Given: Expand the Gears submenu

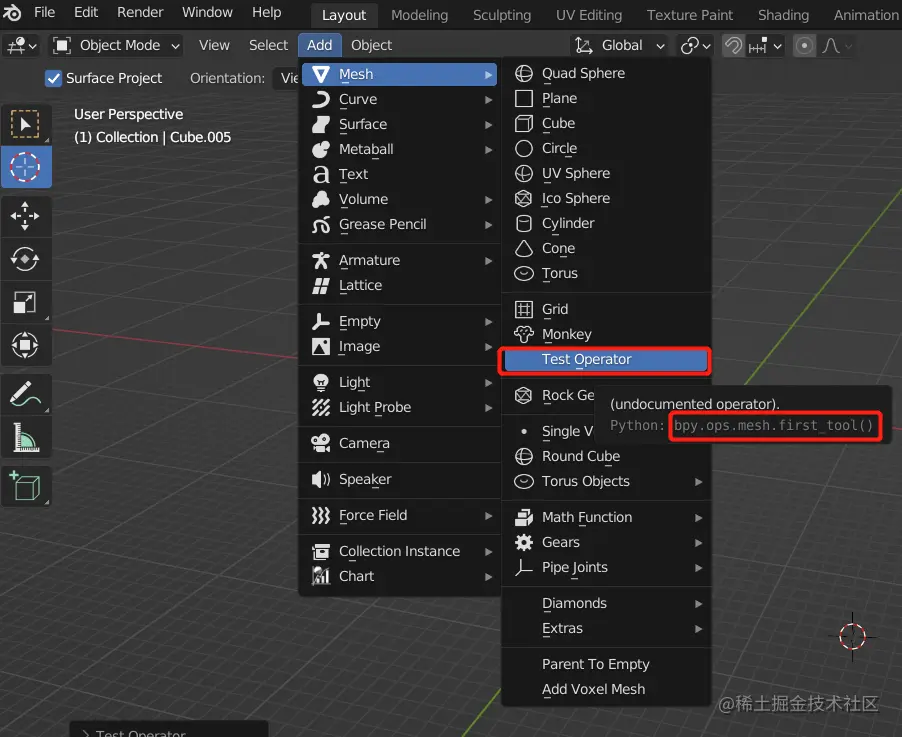Looking at the screenshot, I should click(x=606, y=542).
